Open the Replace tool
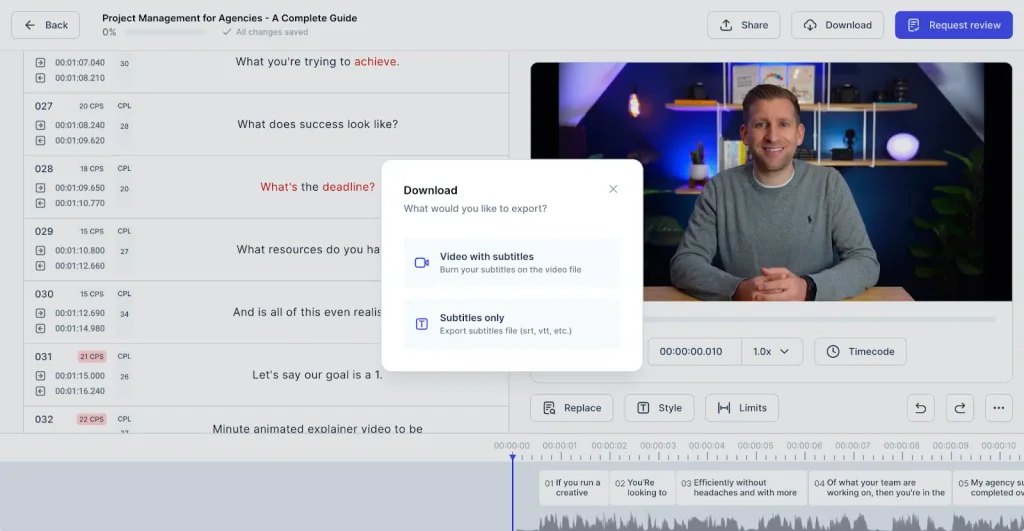The image size is (1024, 531). click(572, 408)
